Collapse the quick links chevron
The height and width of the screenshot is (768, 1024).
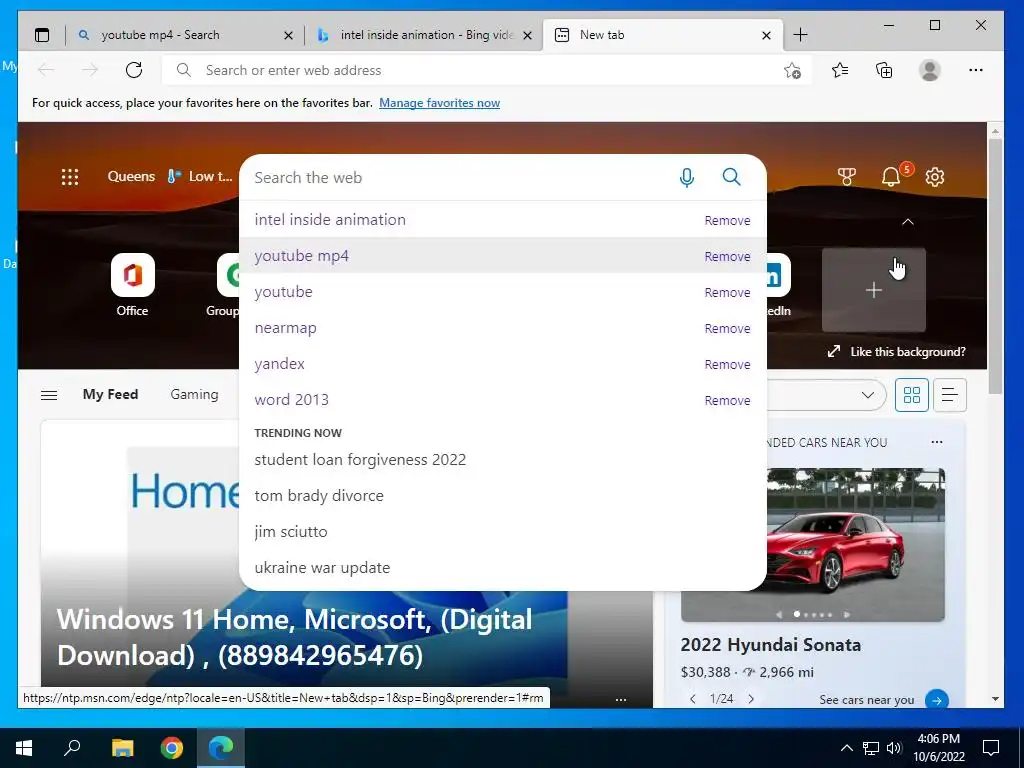click(908, 222)
